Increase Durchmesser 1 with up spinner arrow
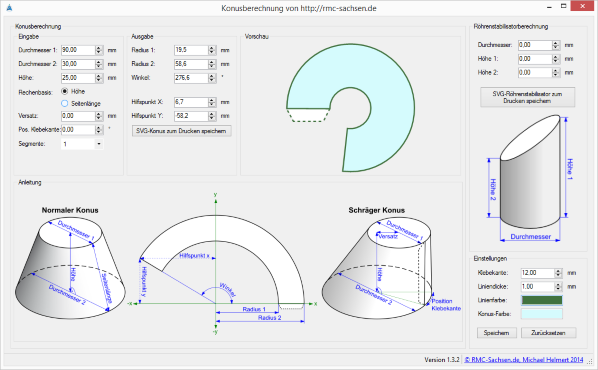Image resolution: width=598 pixels, height=370 pixels. click(99, 48)
